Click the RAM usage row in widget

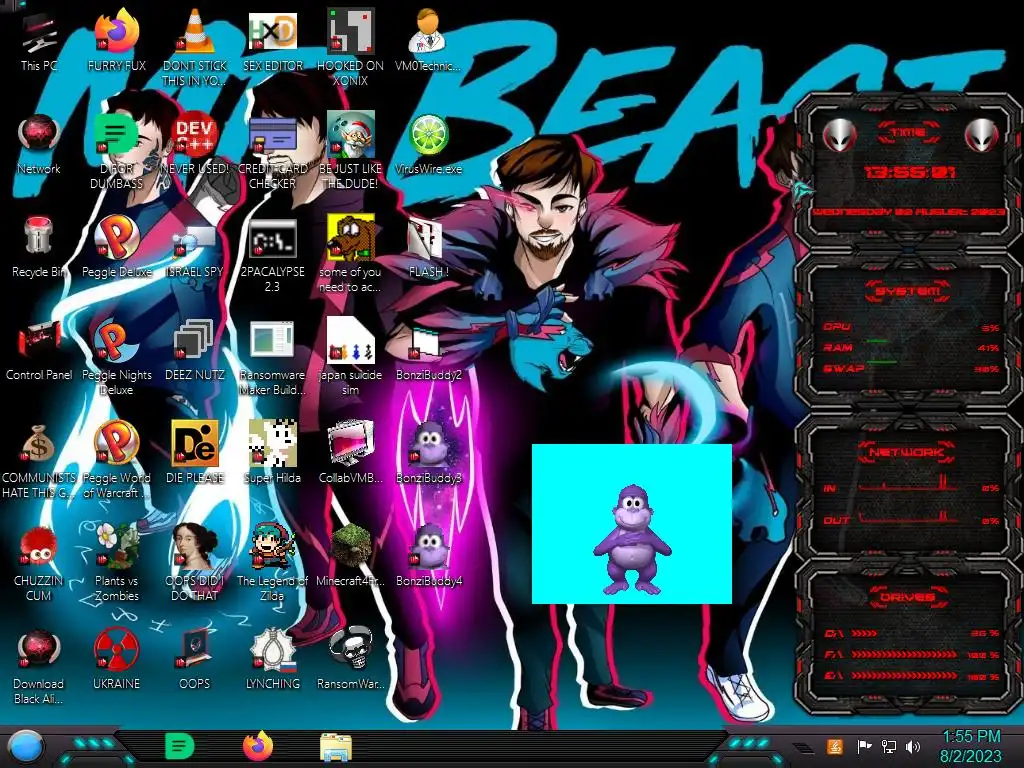[x=910, y=347]
